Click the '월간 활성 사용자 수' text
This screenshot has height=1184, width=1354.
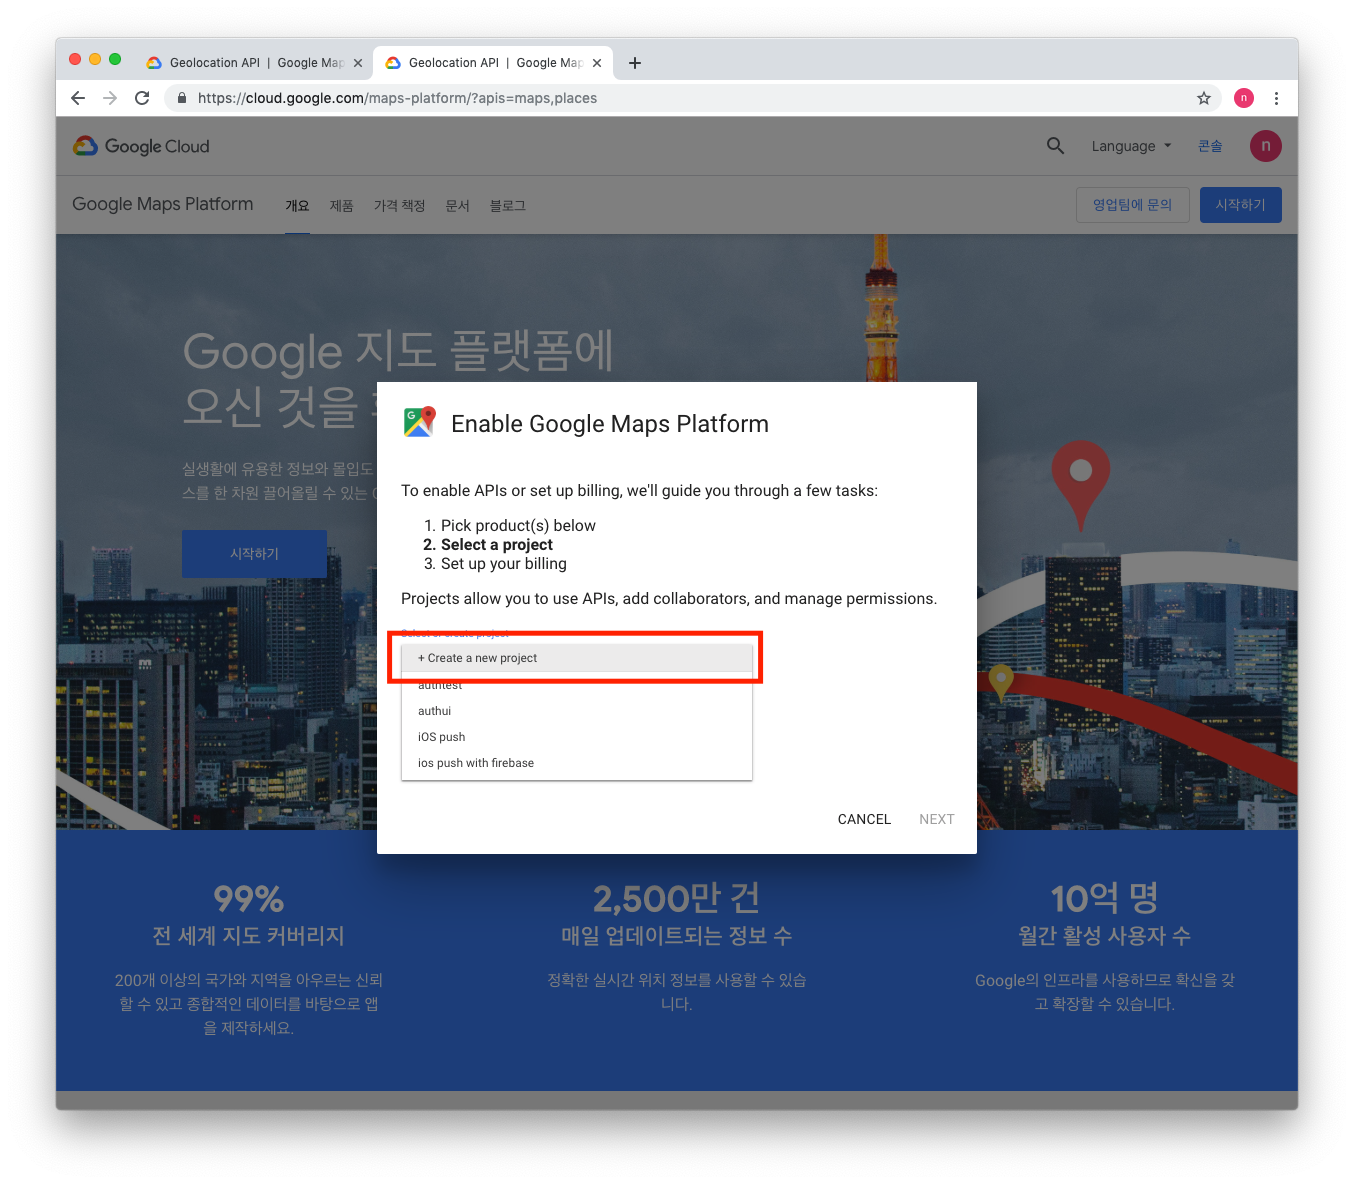(1105, 936)
